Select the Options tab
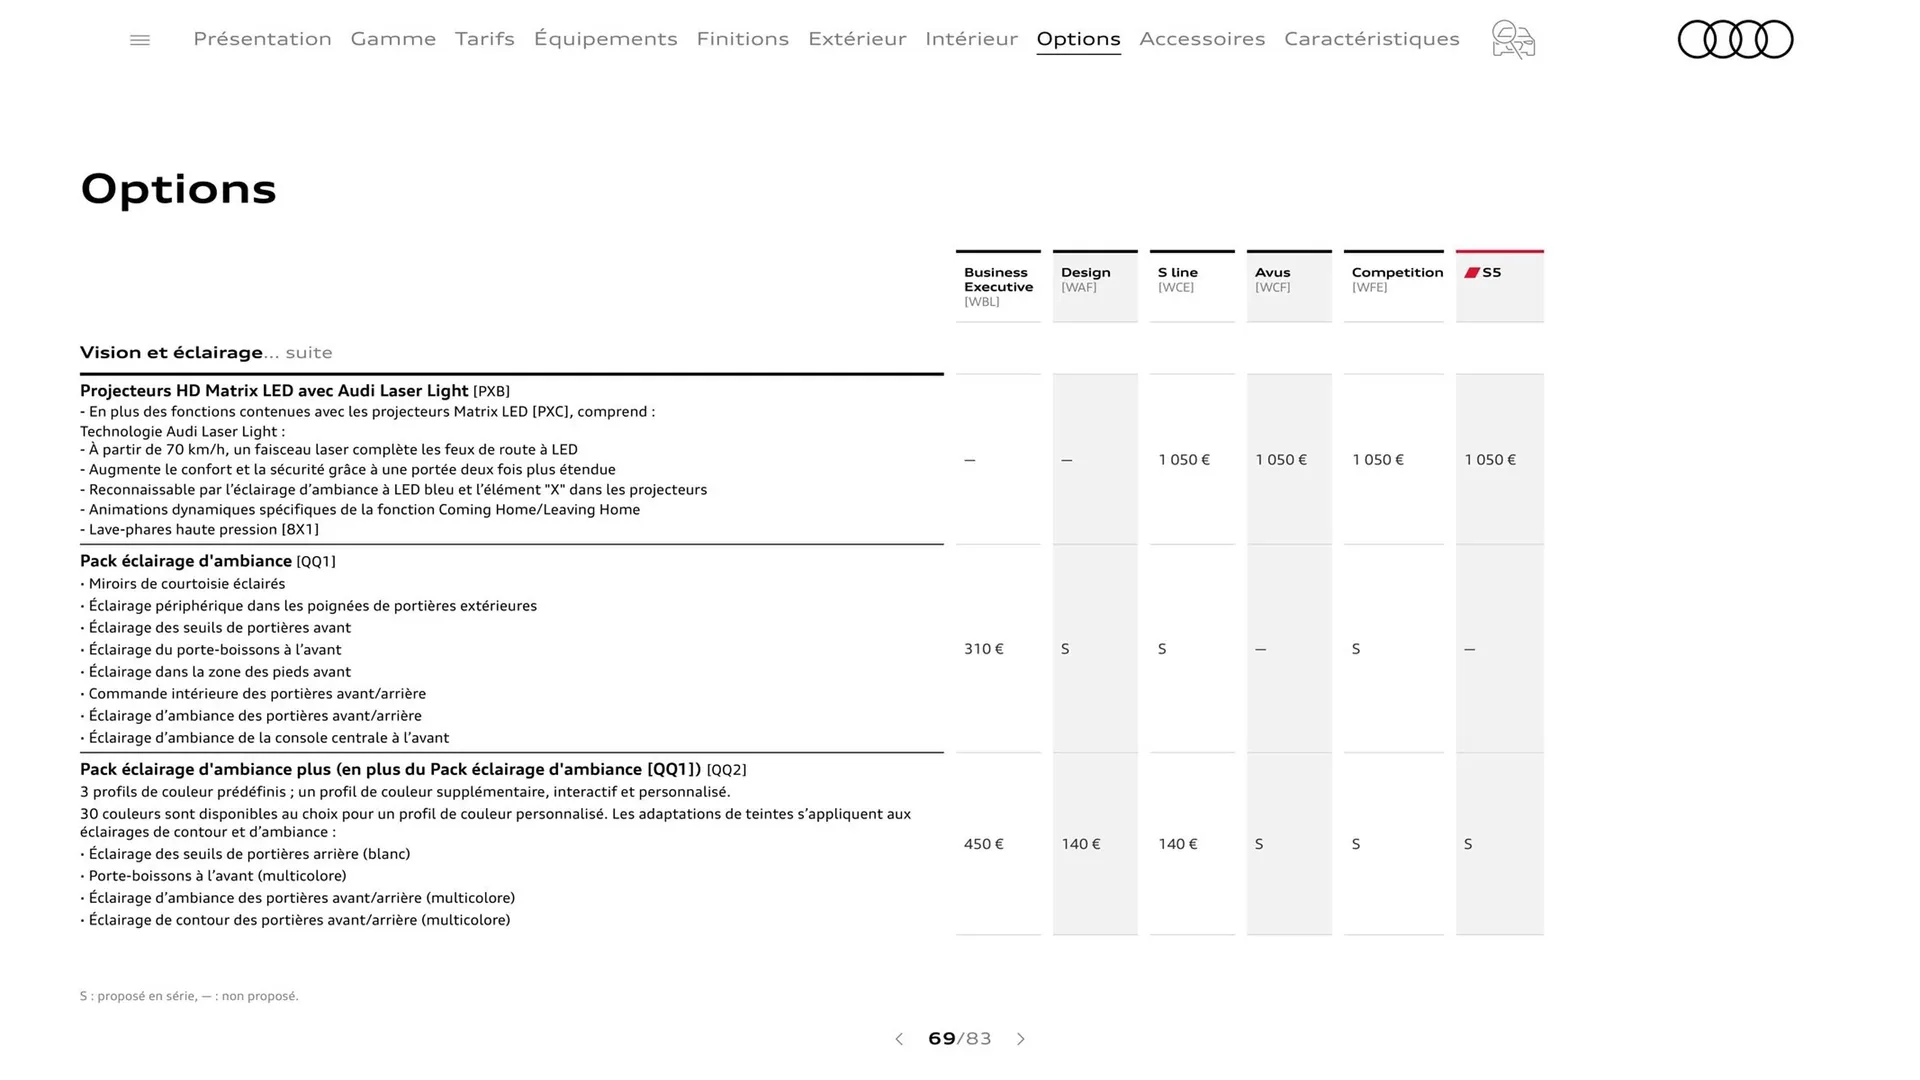Screen dimensions: 1920x1080 tap(1078, 39)
